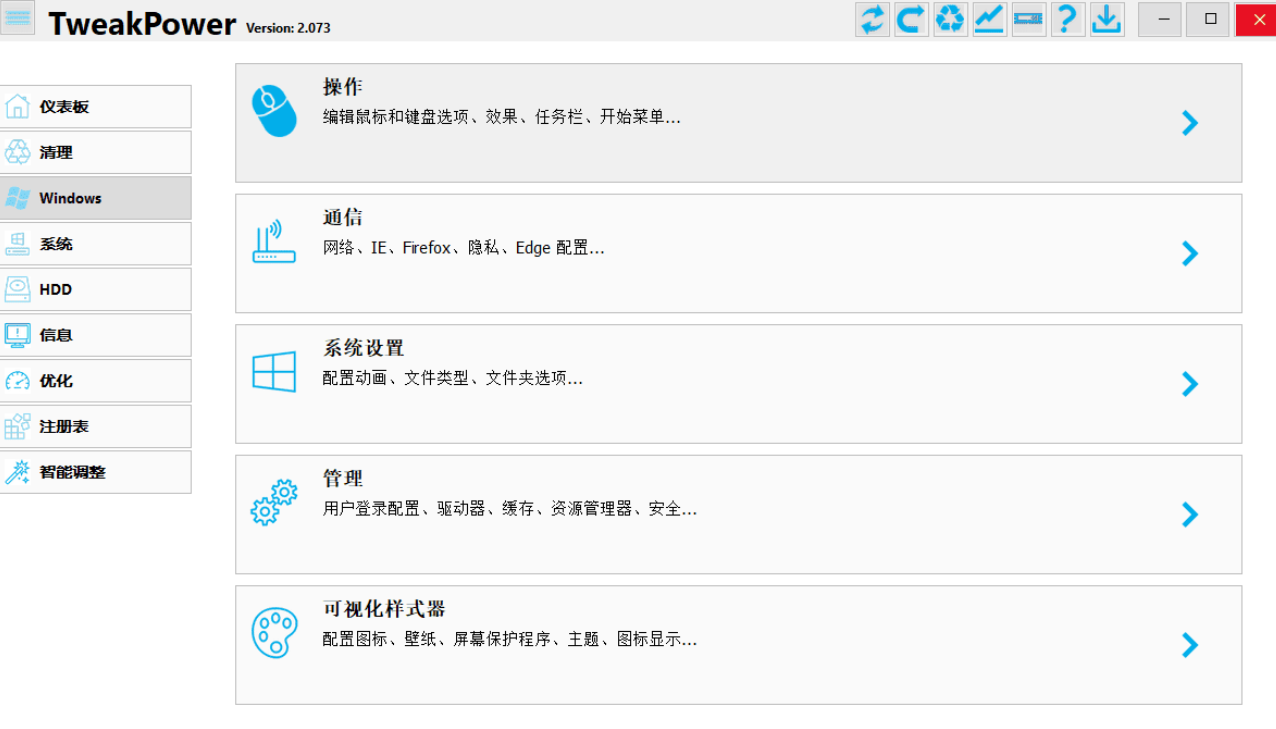Click the Windows logo icon on 系统设置 card

(x=274, y=372)
